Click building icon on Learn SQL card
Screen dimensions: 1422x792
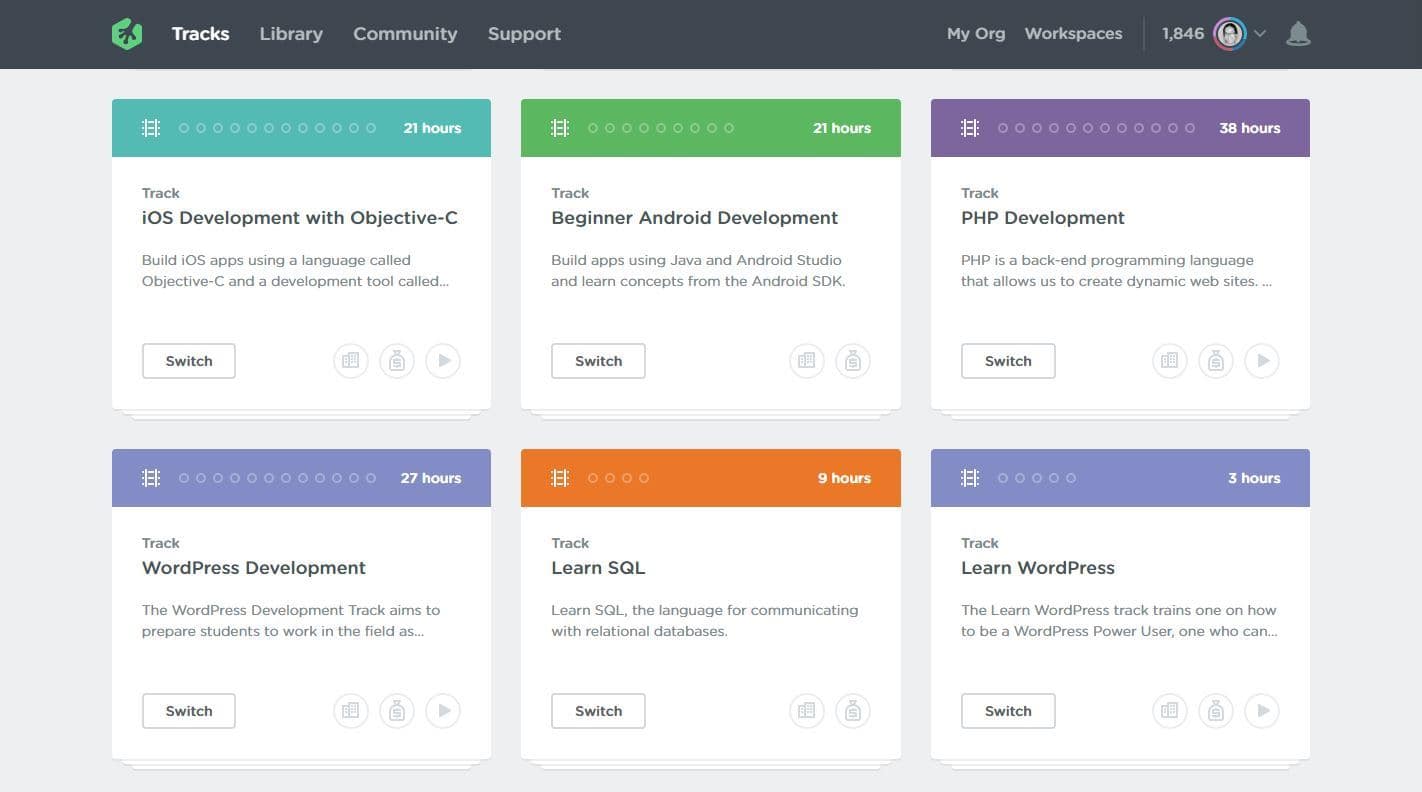[807, 711]
